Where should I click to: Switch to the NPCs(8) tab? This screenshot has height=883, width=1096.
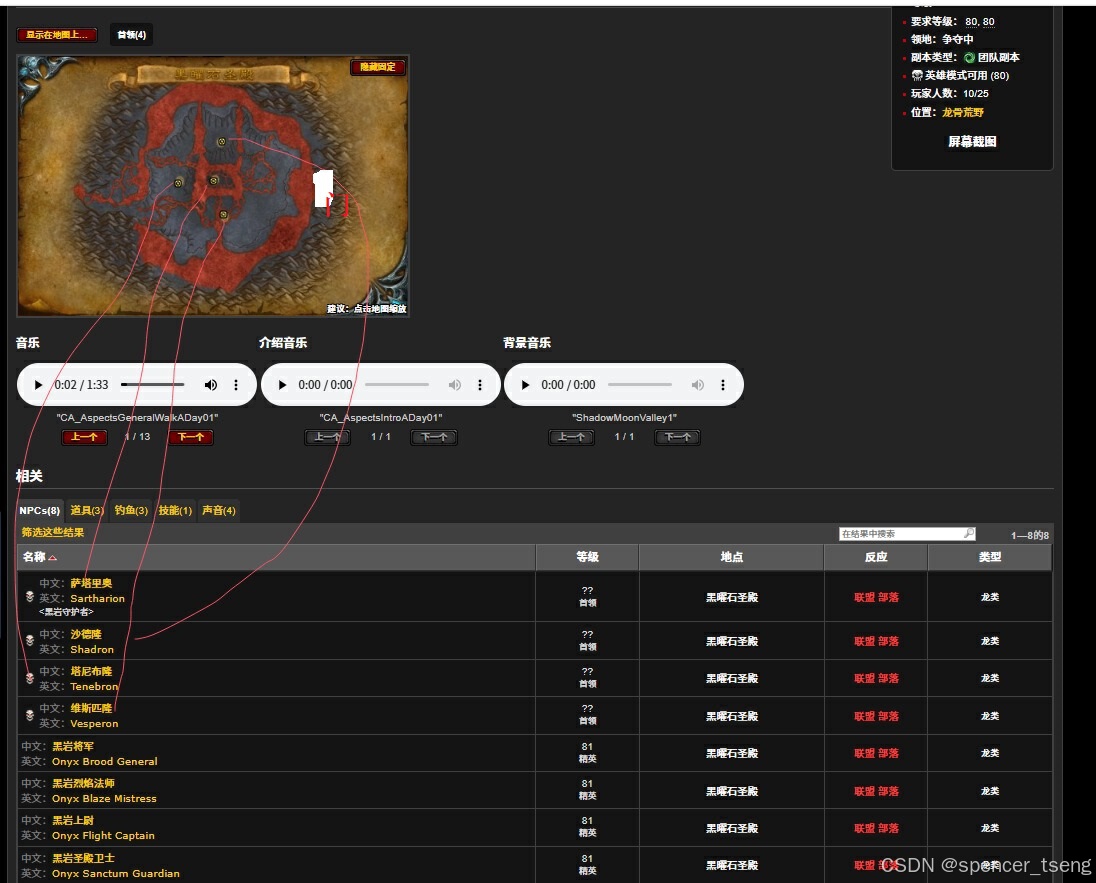[x=40, y=510]
